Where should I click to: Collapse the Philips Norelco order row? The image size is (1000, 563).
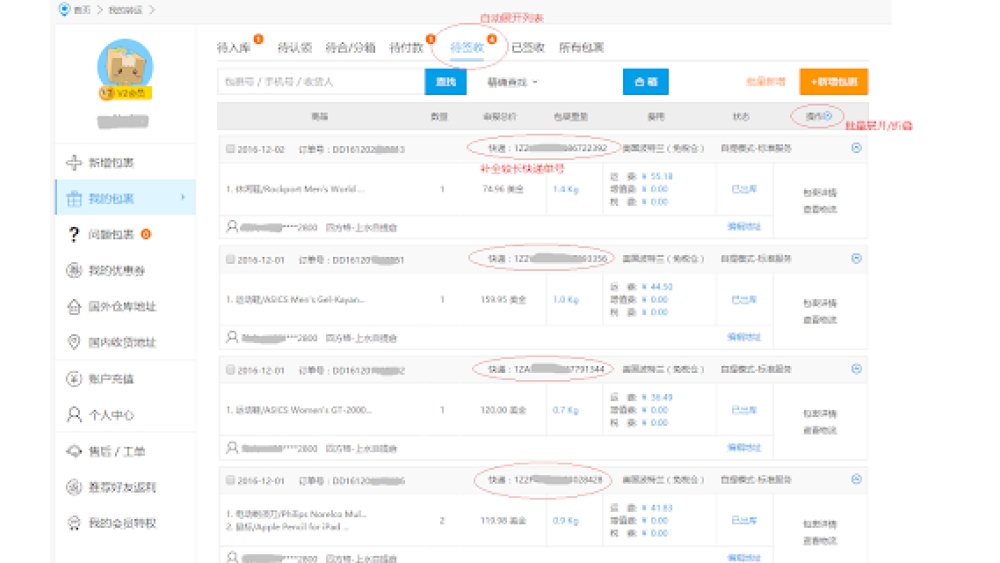click(857, 479)
